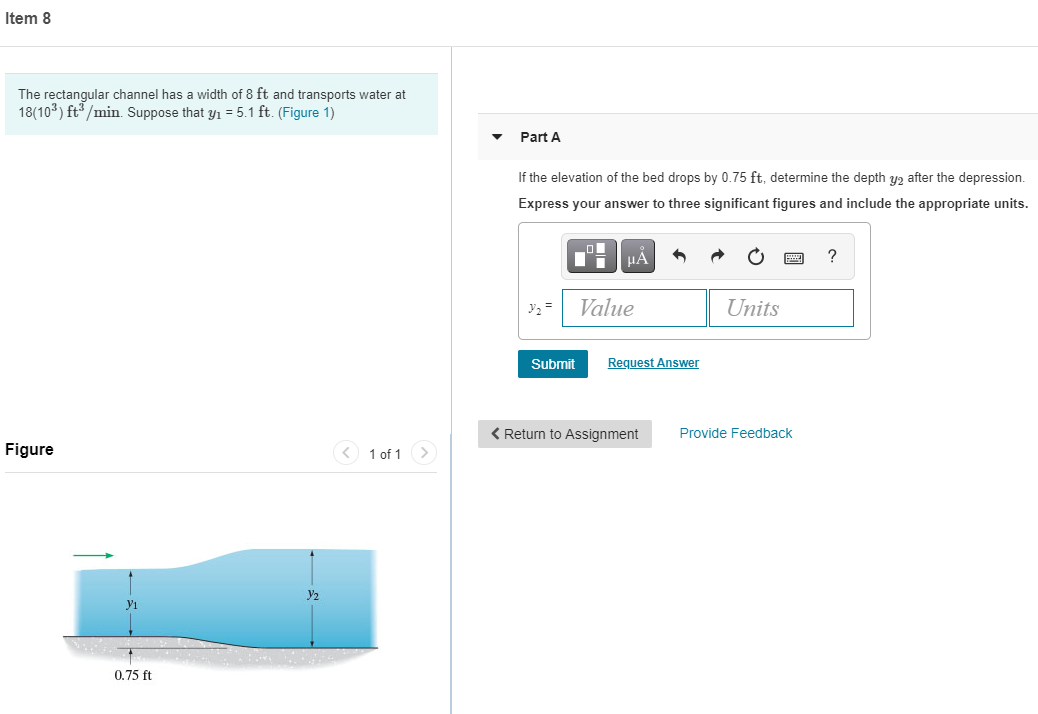The image size is (1038, 714).
Task: Open the equation template editor icon
Action: [590, 255]
